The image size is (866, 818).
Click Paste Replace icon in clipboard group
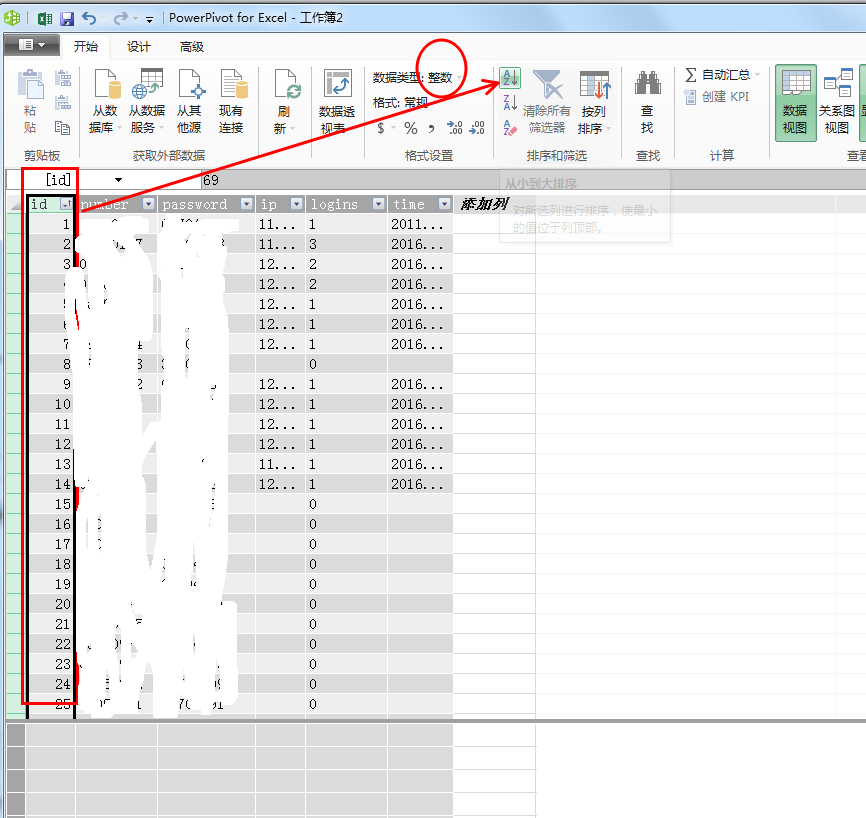point(62,103)
